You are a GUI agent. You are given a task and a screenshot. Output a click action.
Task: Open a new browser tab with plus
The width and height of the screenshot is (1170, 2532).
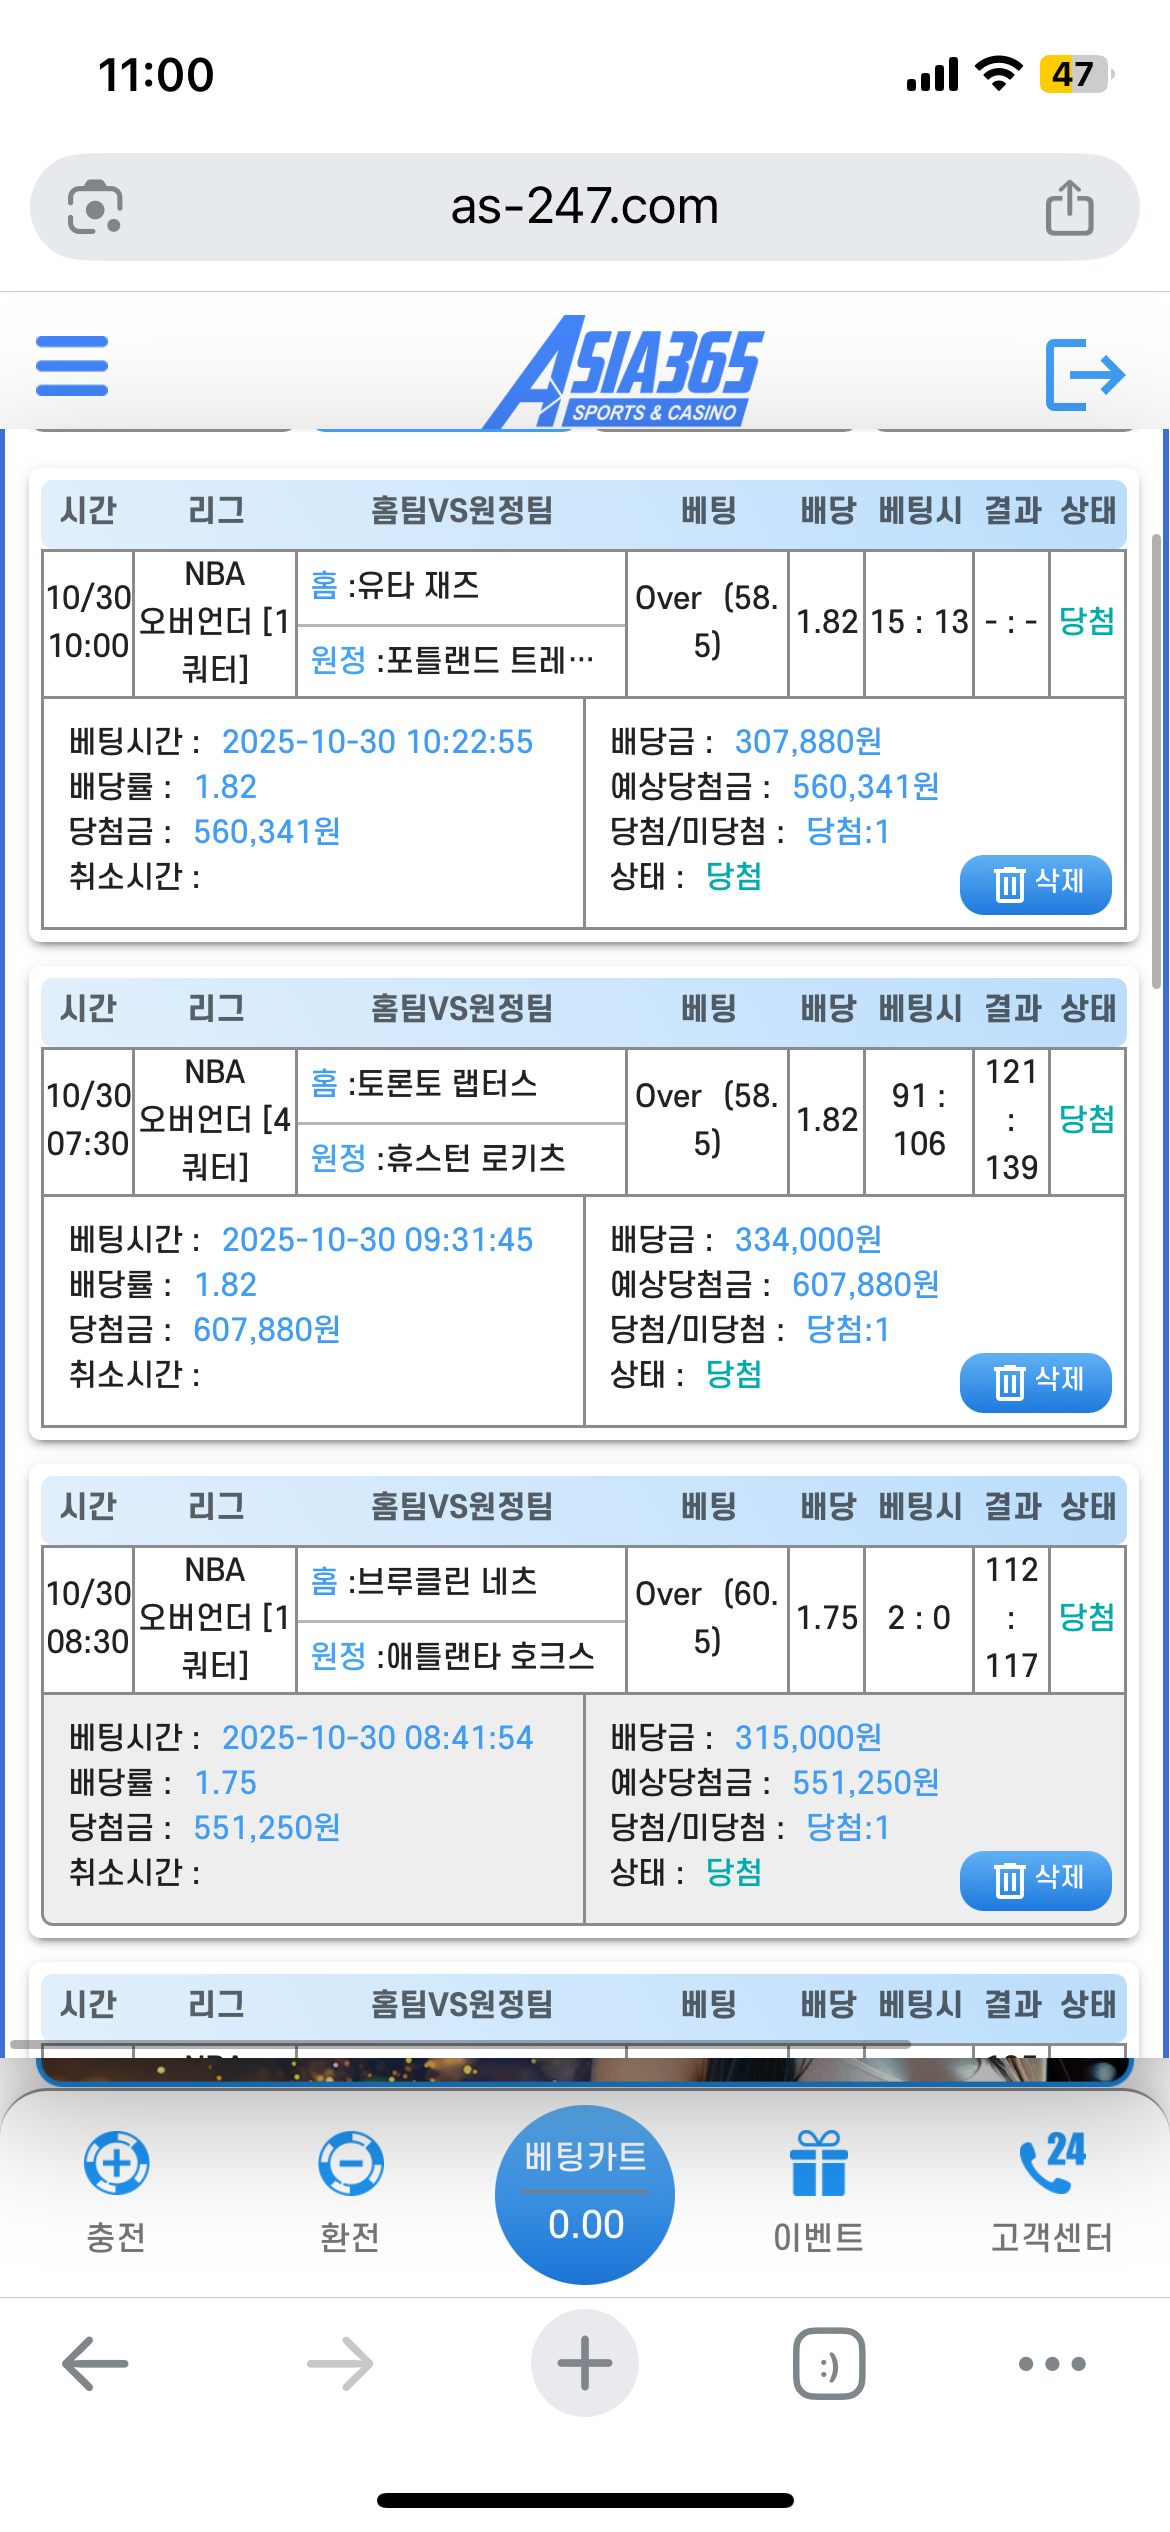pos(585,2364)
